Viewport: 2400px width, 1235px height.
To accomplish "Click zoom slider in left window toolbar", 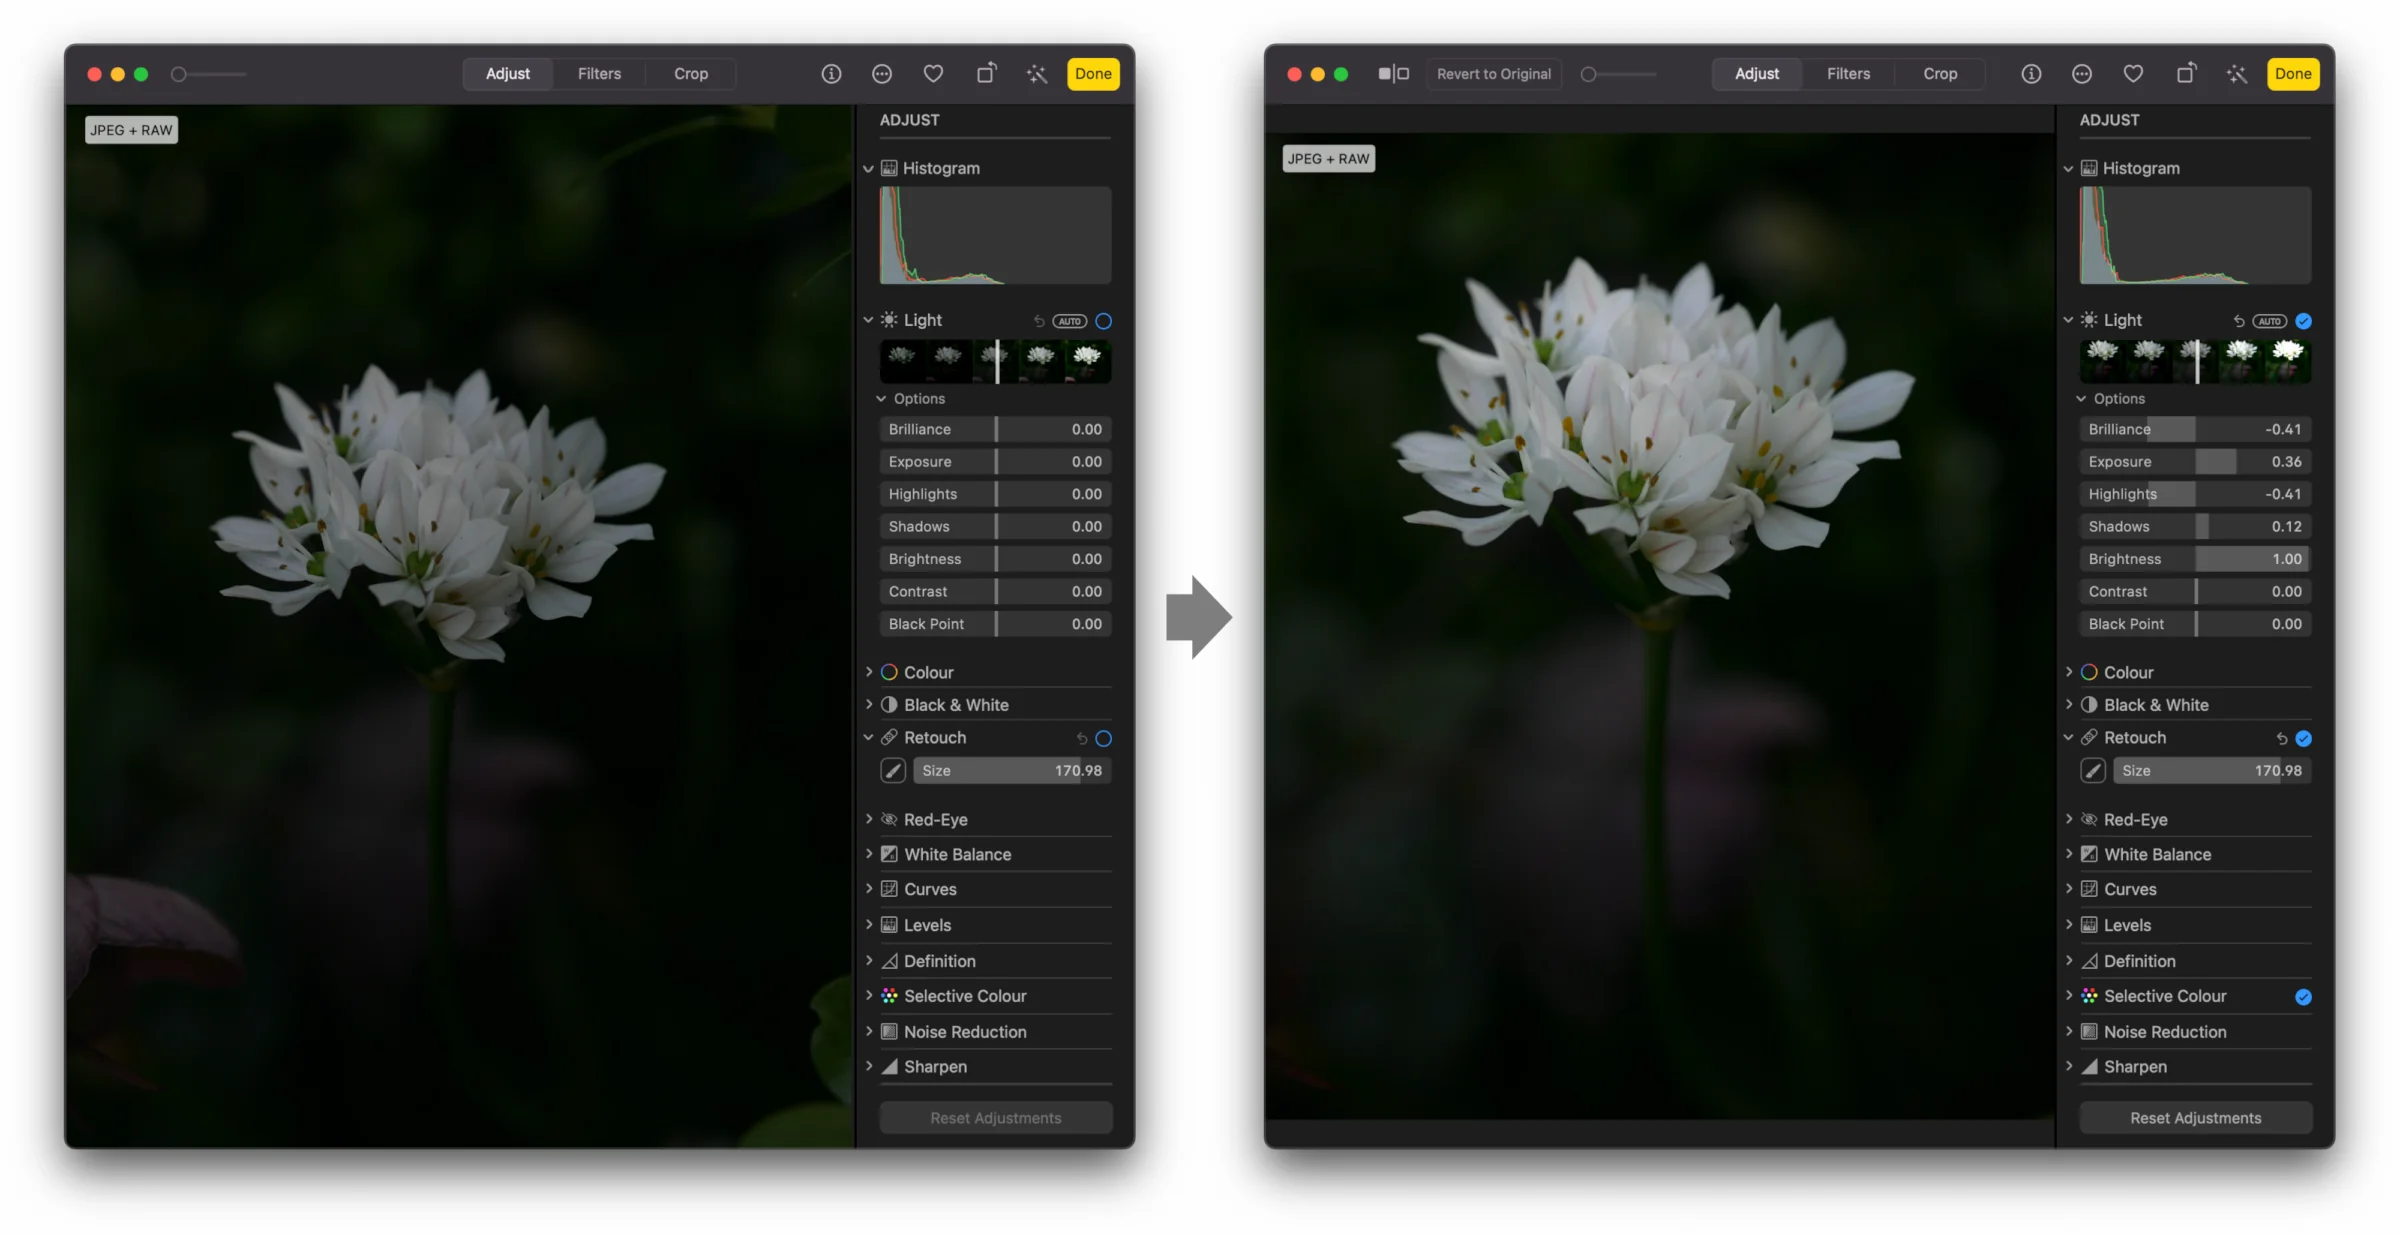I will coord(209,74).
